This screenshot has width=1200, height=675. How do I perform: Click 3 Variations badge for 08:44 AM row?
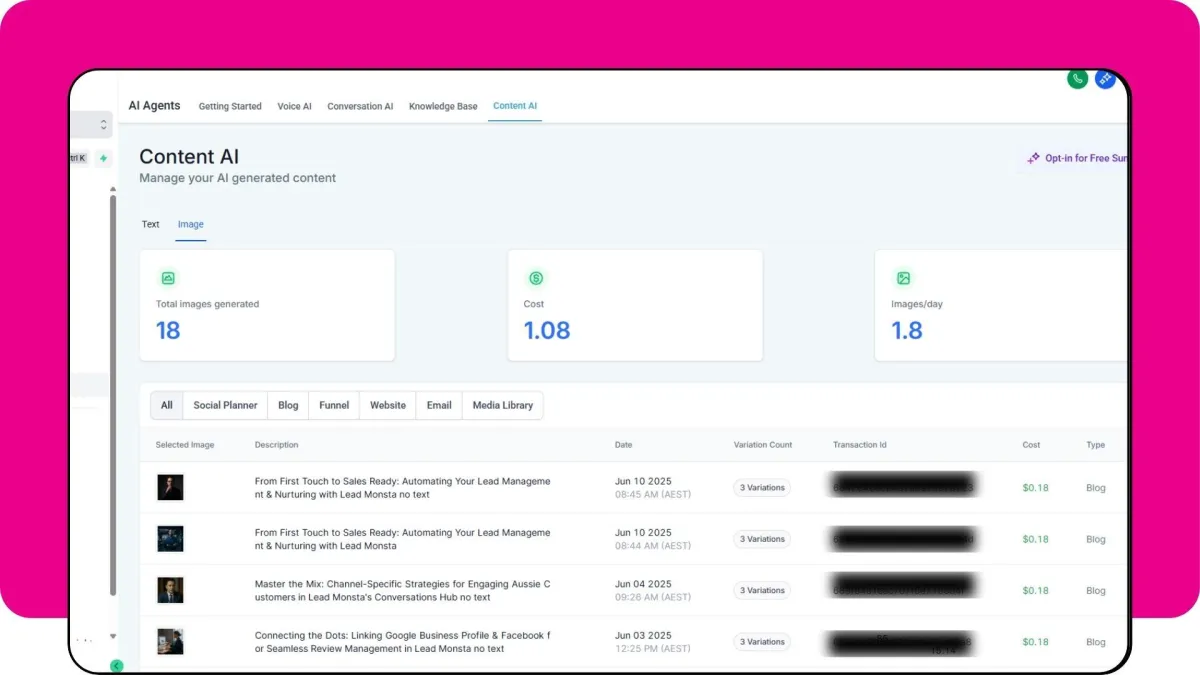click(762, 539)
